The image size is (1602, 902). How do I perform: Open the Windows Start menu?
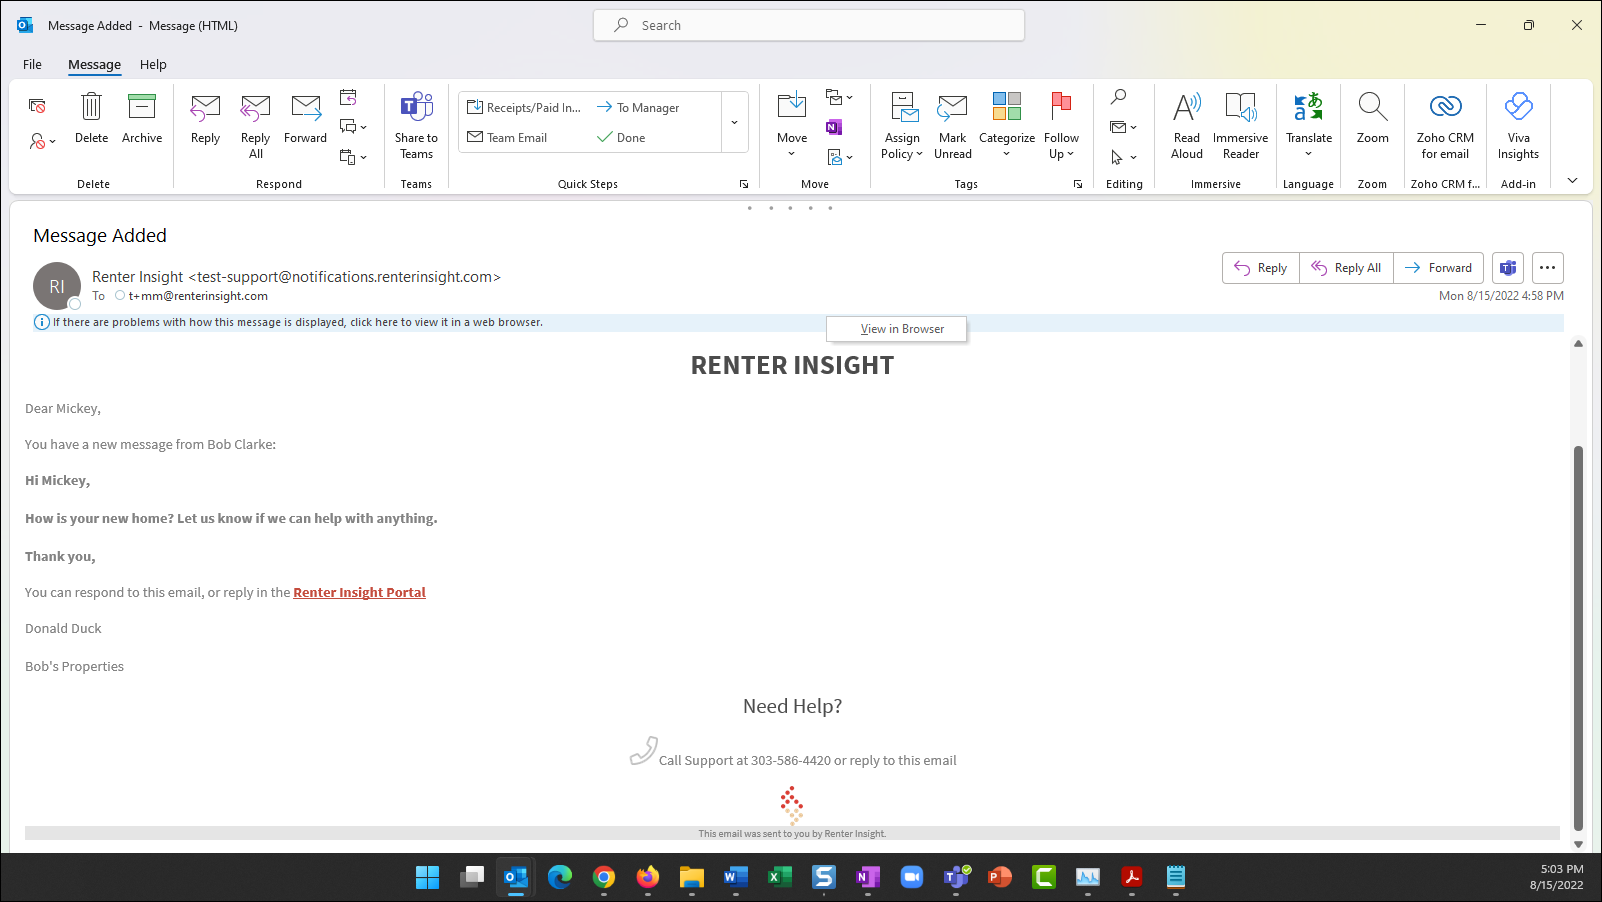coord(427,877)
